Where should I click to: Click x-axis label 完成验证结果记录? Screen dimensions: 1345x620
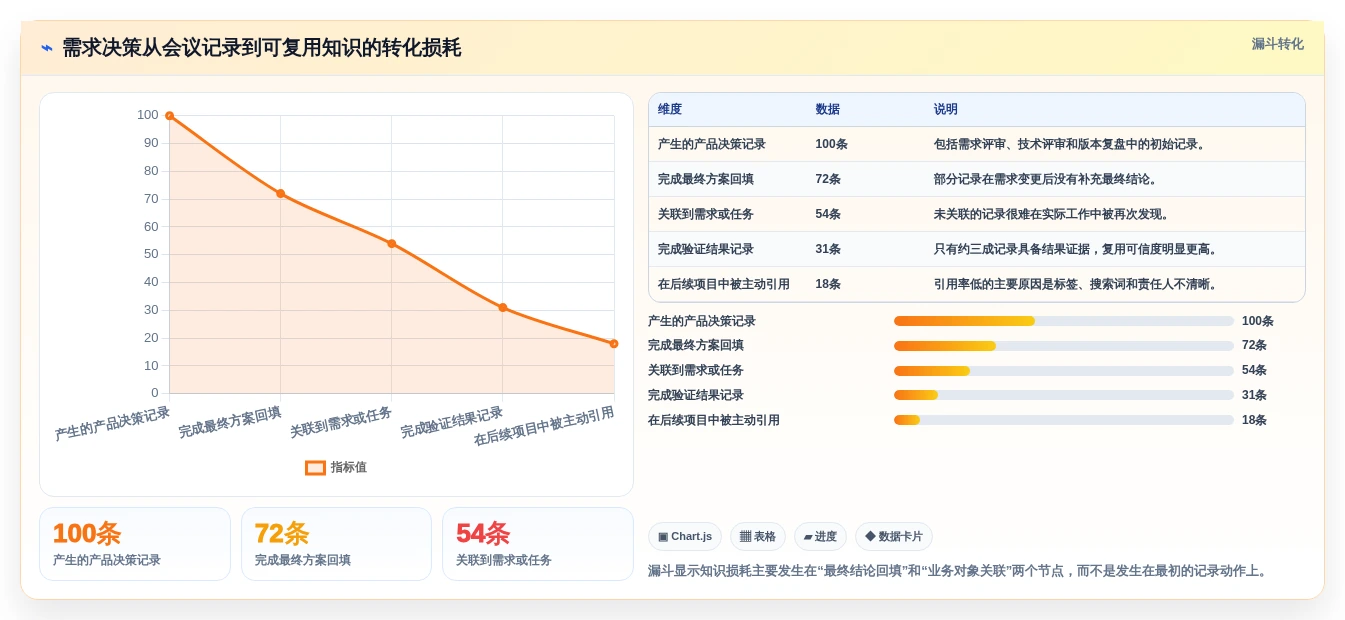click(452, 422)
